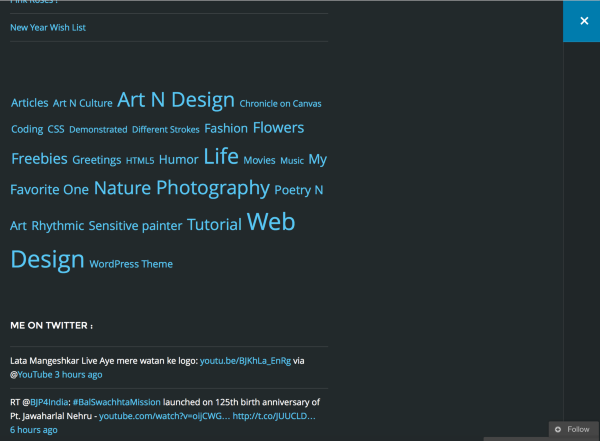This screenshot has width=600, height=441.
Task: Close the sidebar with the X icon
Action: (583, 21)
